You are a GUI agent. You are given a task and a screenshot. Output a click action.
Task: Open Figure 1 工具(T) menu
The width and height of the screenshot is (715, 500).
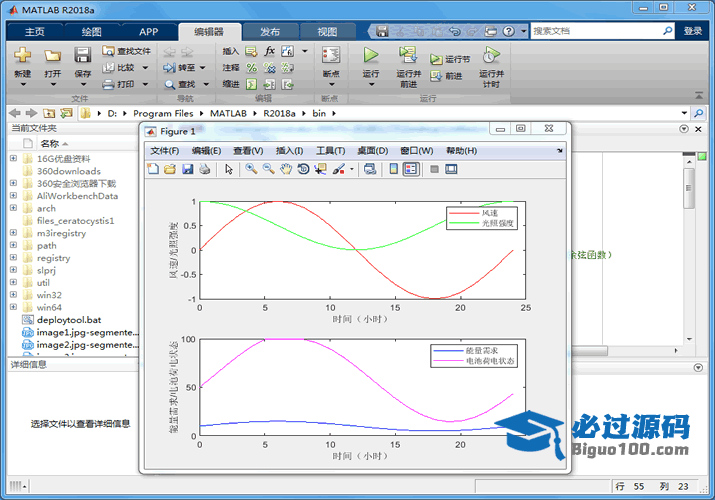pos(331,150)
